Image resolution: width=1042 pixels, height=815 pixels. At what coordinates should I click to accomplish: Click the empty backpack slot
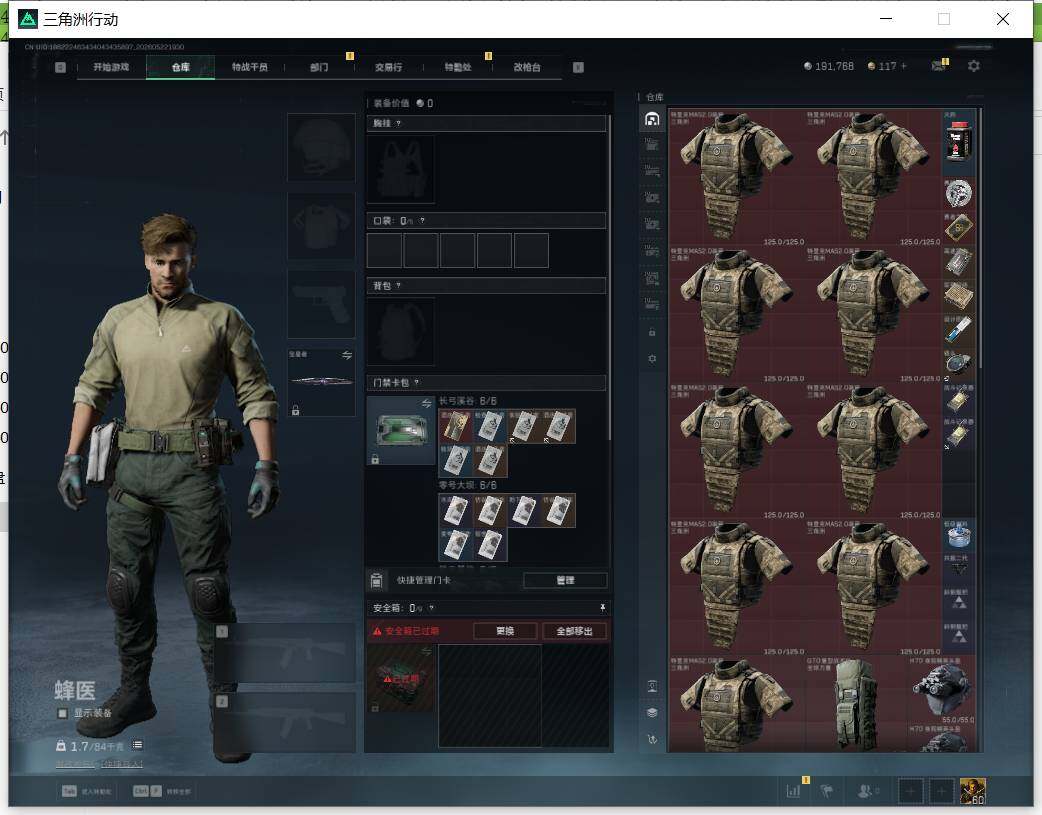point(401,331)
